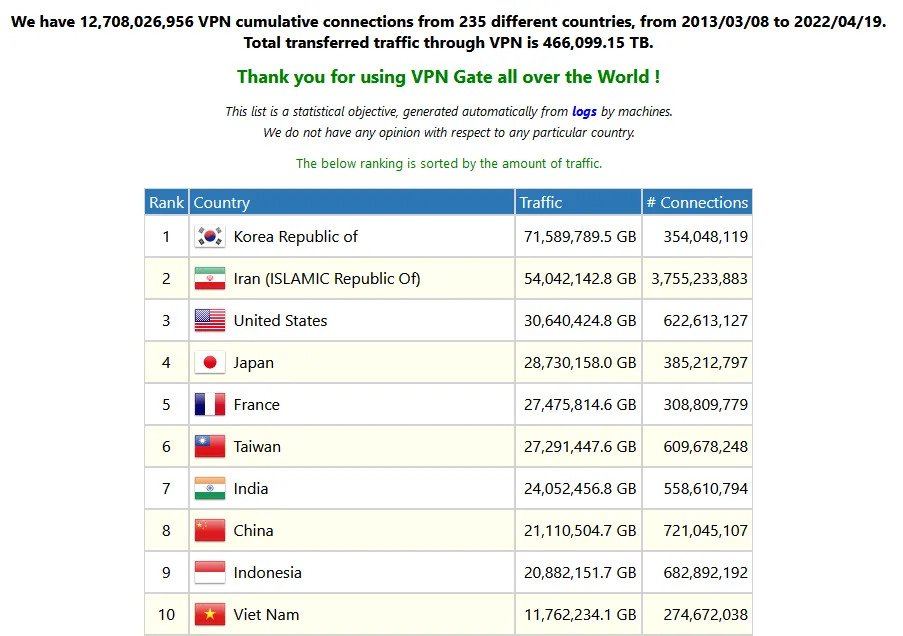Click the Iran flag icon
The height and width of the screenshot is (636, 903).
tap(210, 279)
